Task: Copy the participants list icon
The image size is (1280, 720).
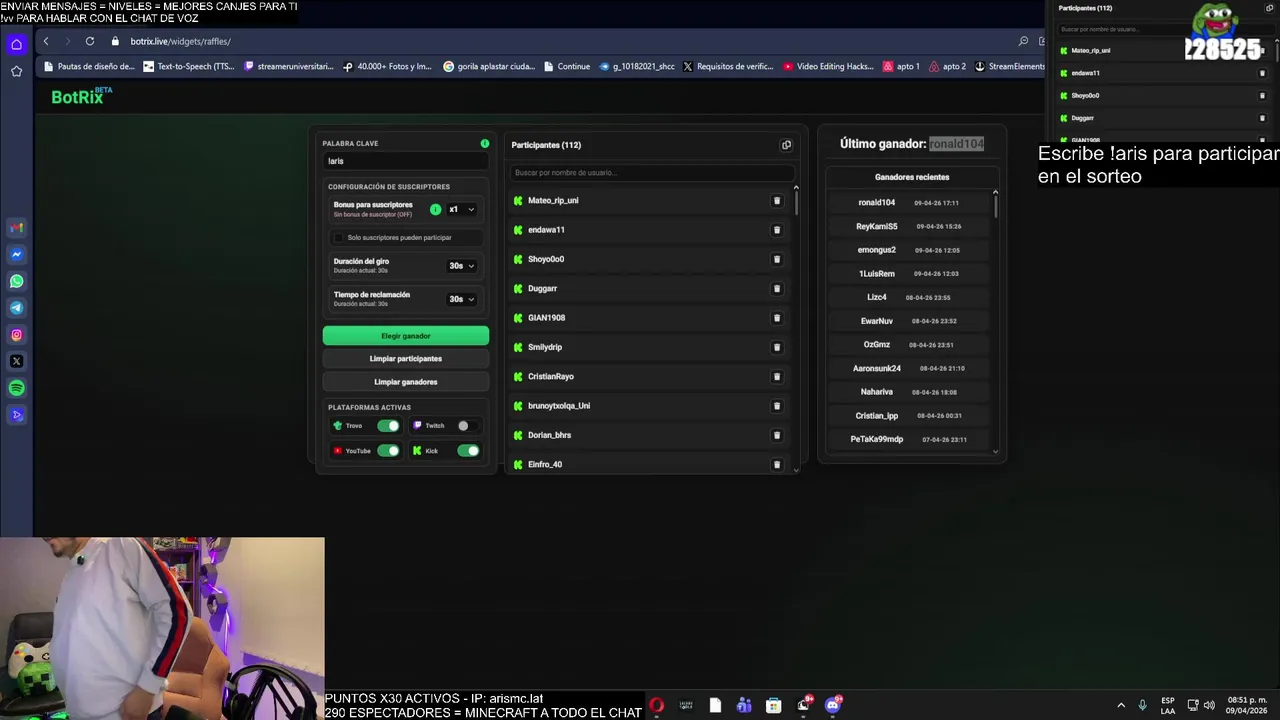Action: [x=786, y=145]
